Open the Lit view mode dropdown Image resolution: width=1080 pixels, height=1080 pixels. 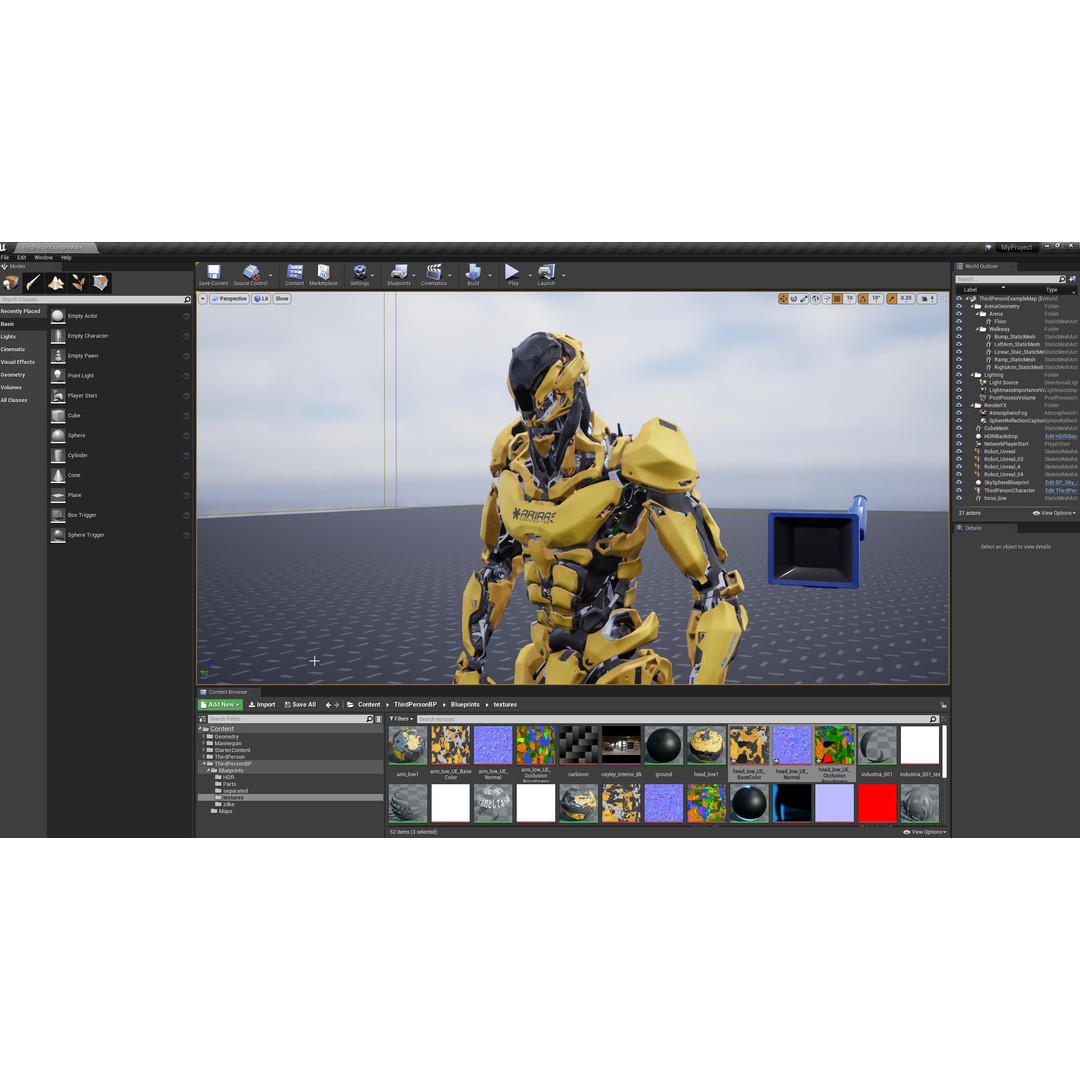point(261,299)
